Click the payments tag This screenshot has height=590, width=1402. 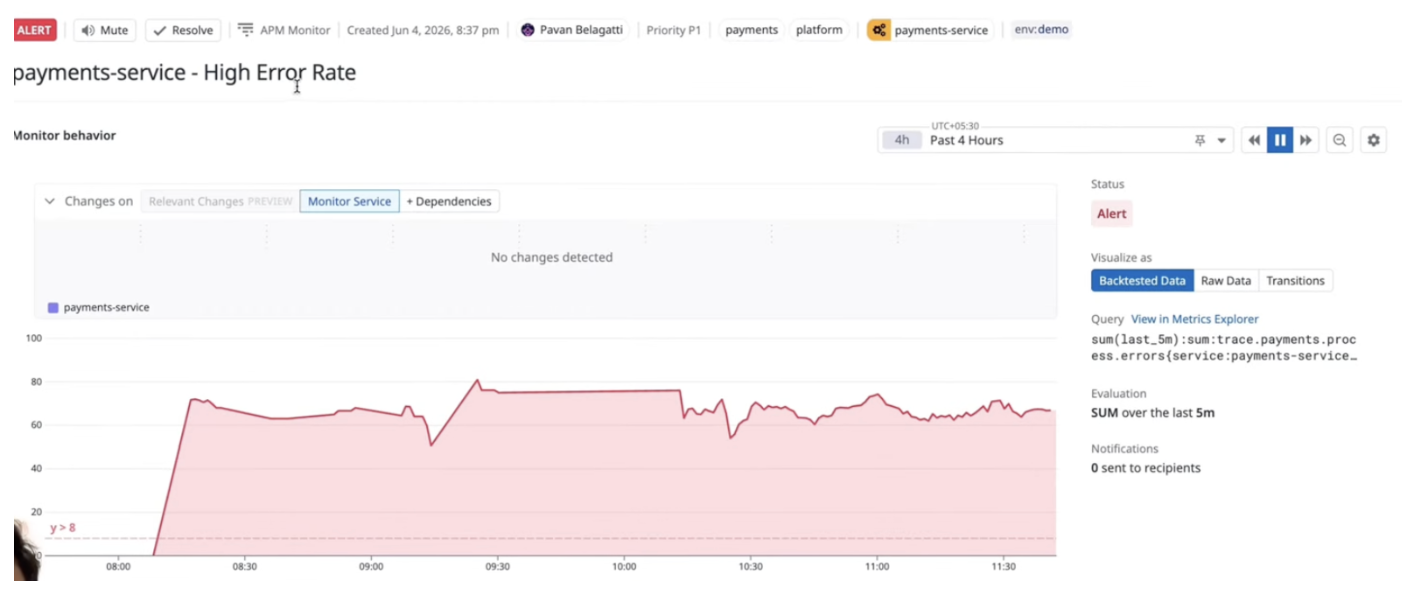(x=751, y=30)
